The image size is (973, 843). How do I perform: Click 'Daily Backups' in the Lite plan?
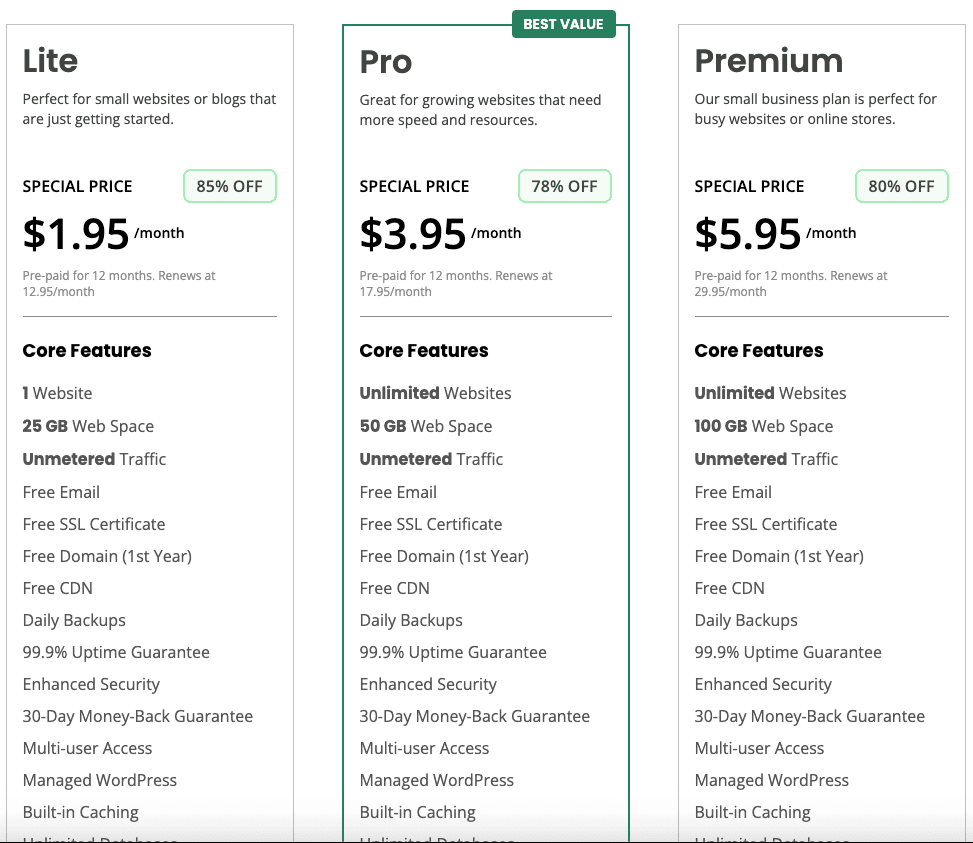coord(74,620)
